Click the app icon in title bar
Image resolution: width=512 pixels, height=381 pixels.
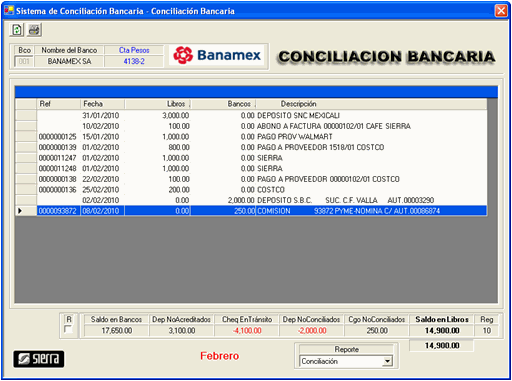9,11
